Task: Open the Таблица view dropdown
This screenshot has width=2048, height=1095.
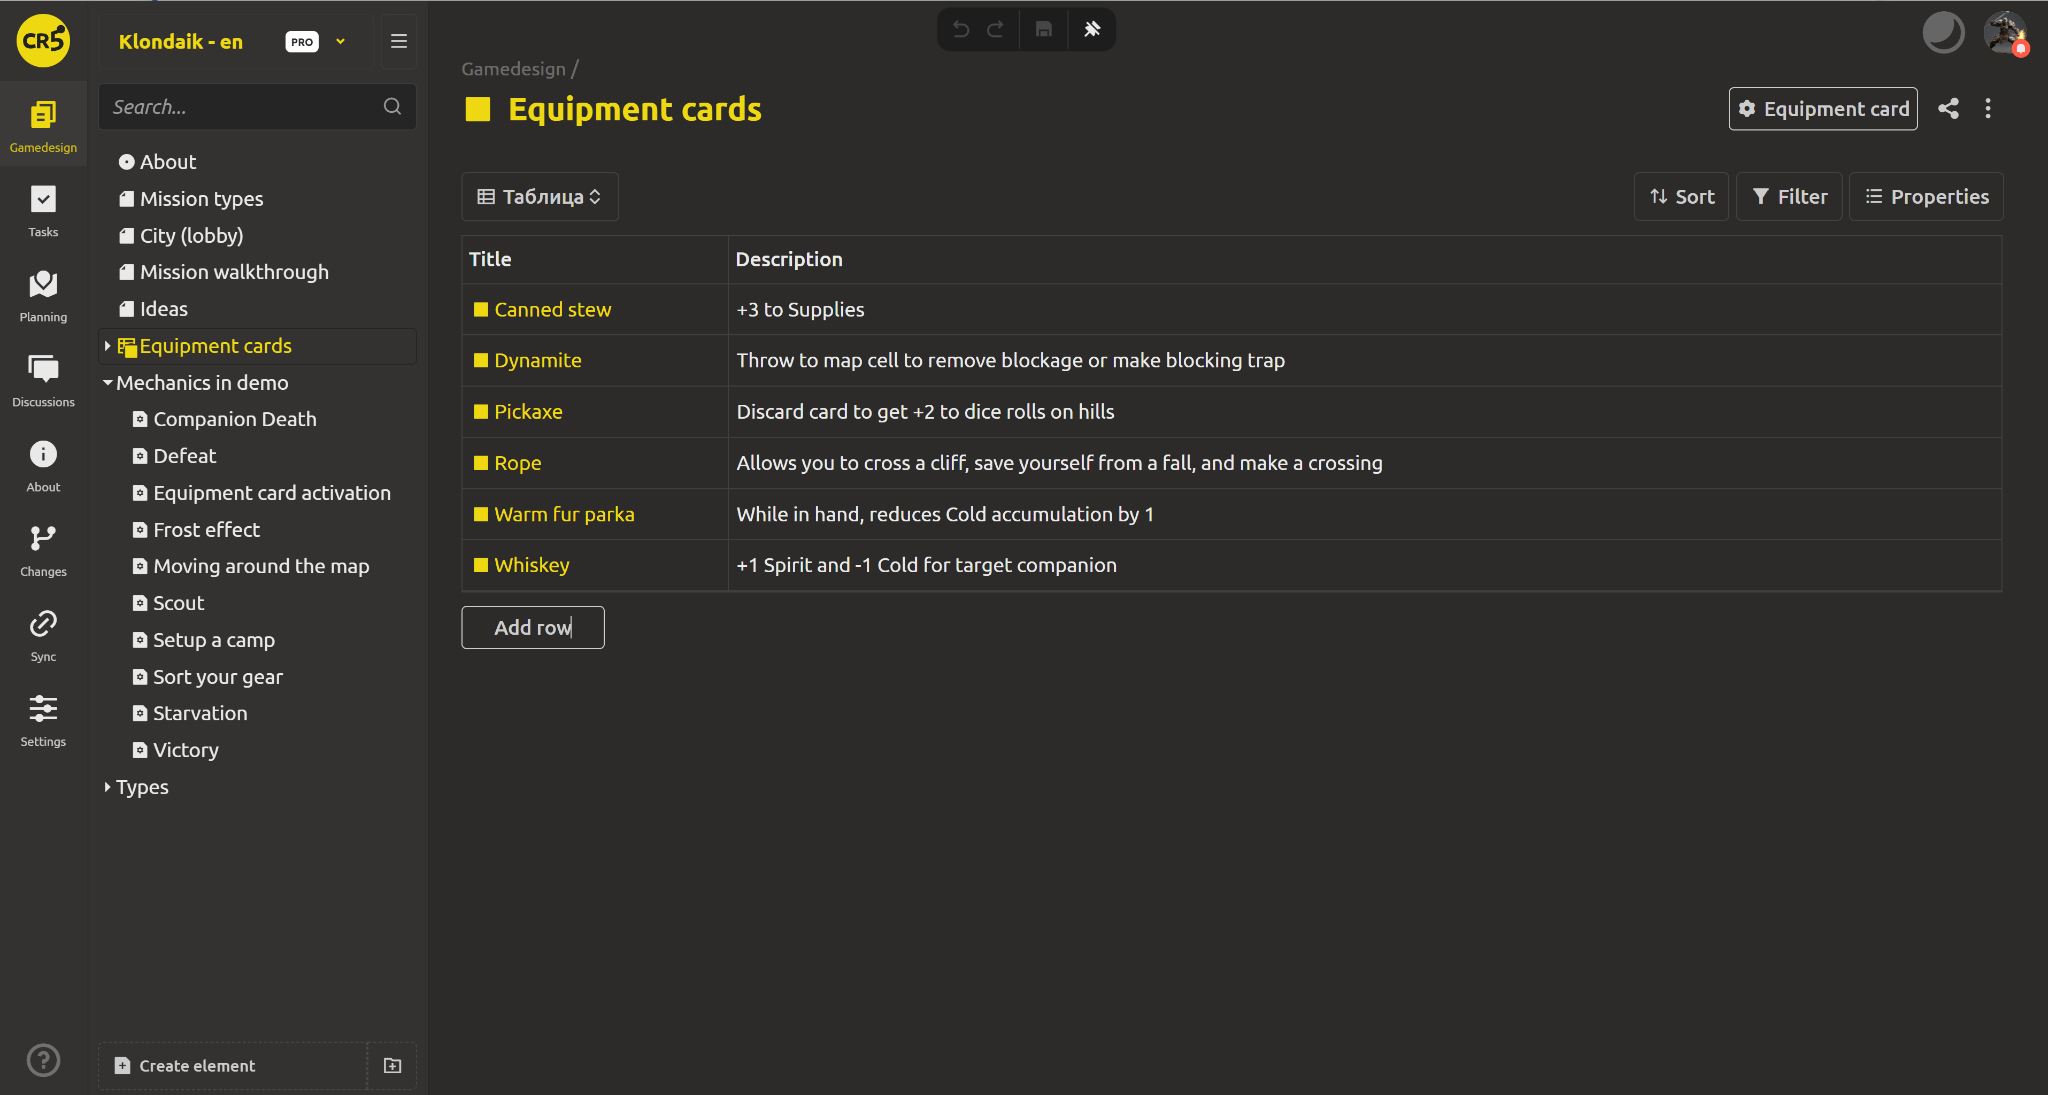Action: click(x=540, y=197)
